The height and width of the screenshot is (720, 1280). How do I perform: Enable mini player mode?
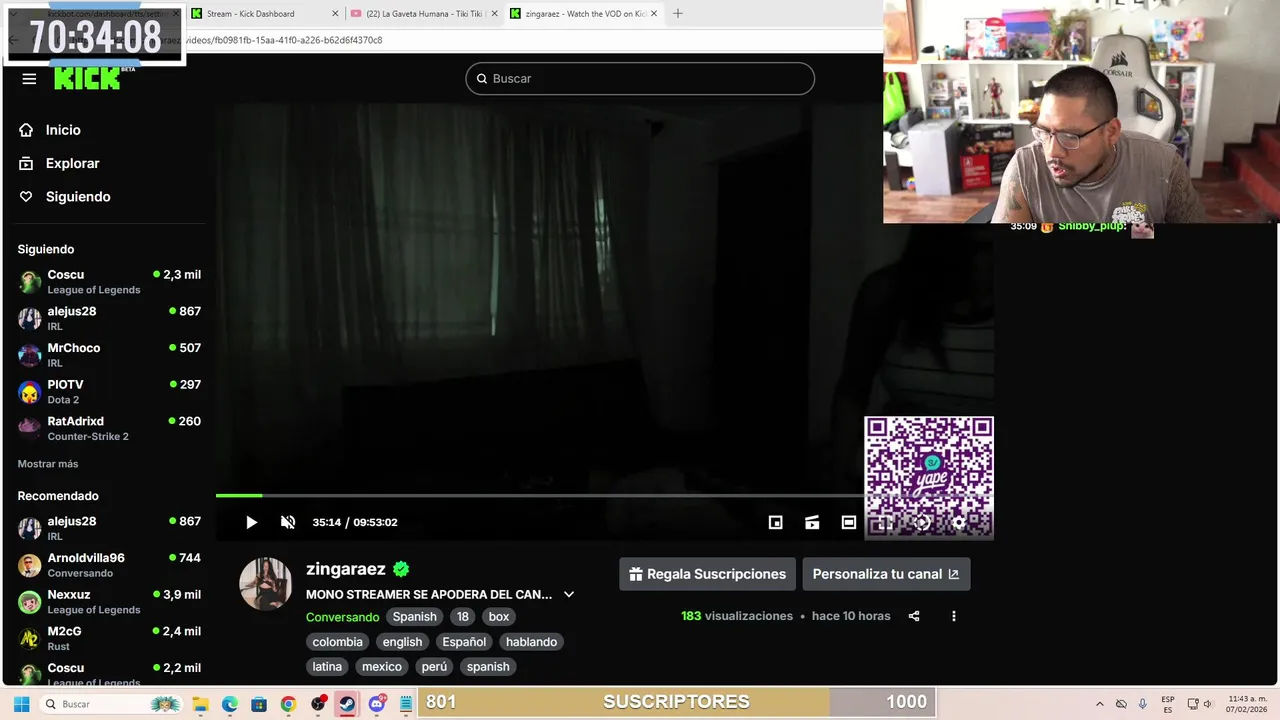pyautogui.click(x=775, y=522)
